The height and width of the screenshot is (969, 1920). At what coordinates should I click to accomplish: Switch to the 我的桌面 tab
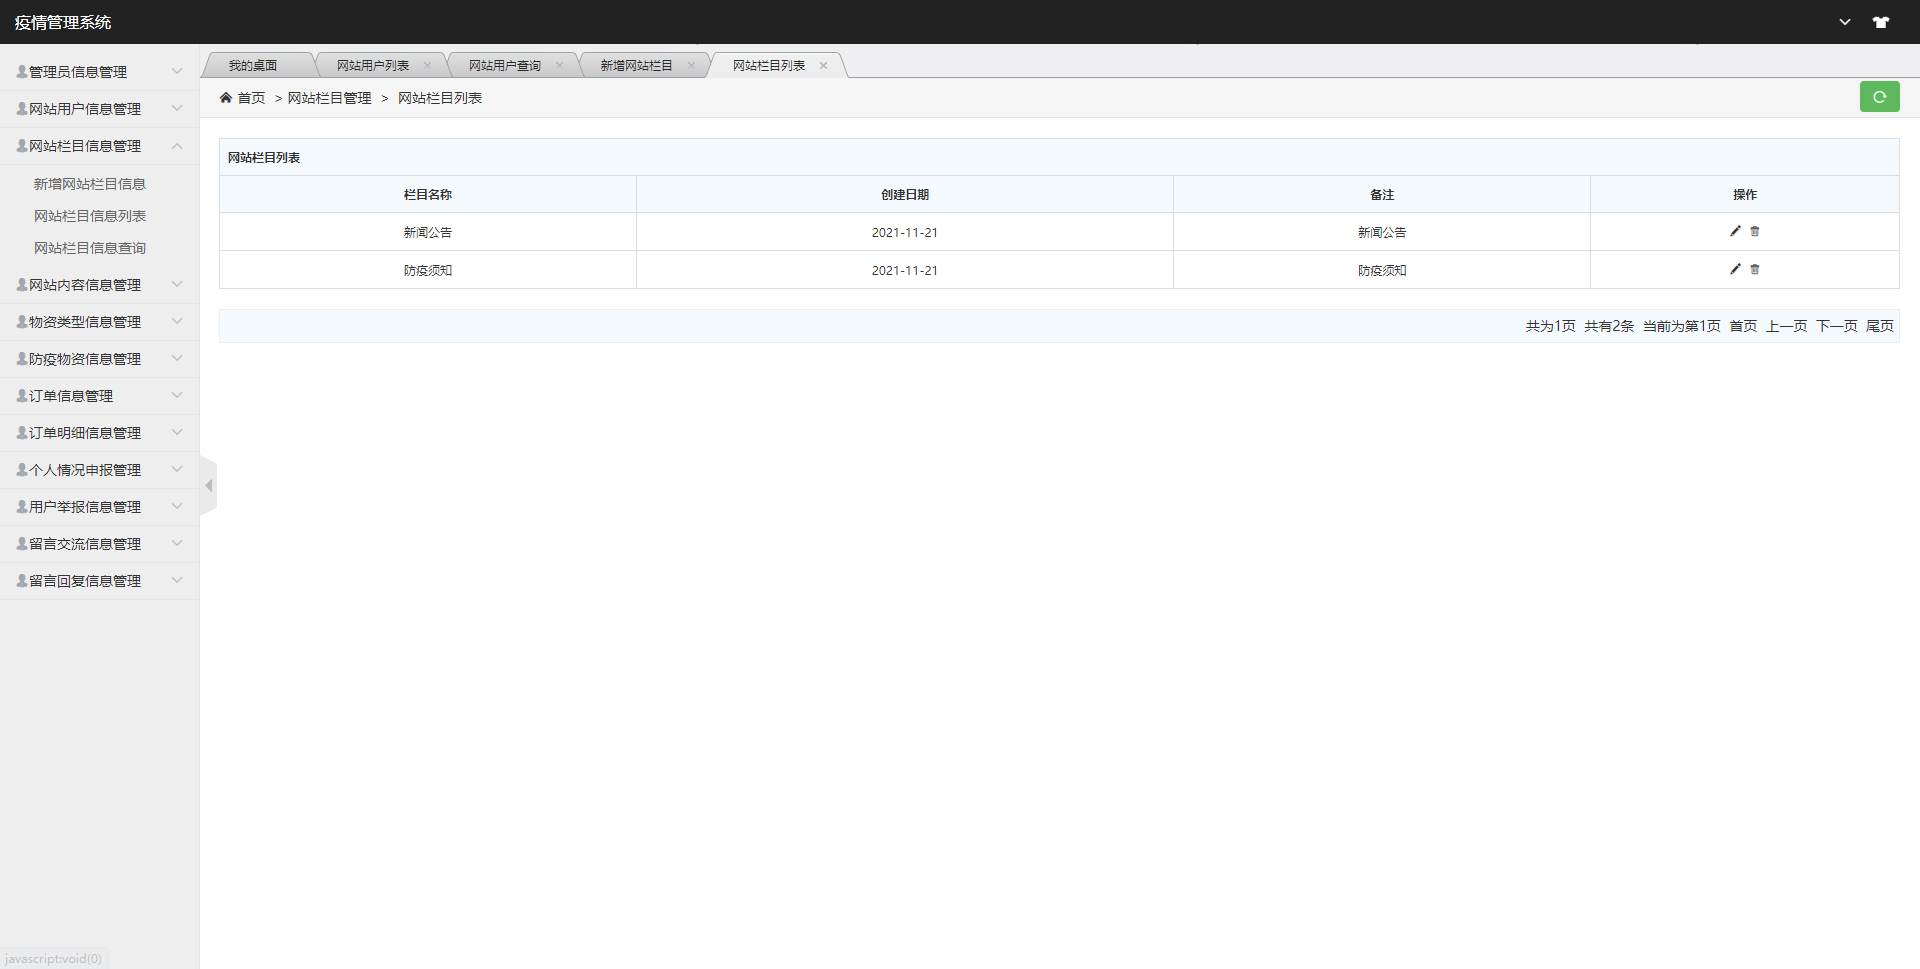point(253,66)
